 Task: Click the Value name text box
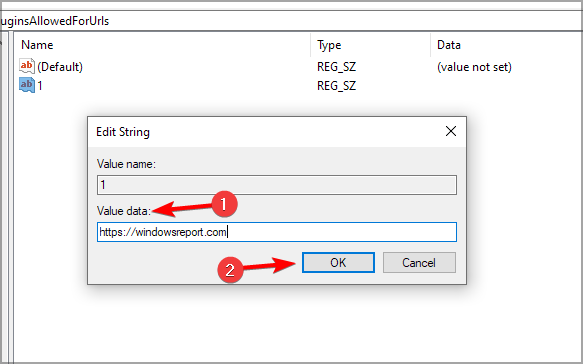click(x=277, y=185)
